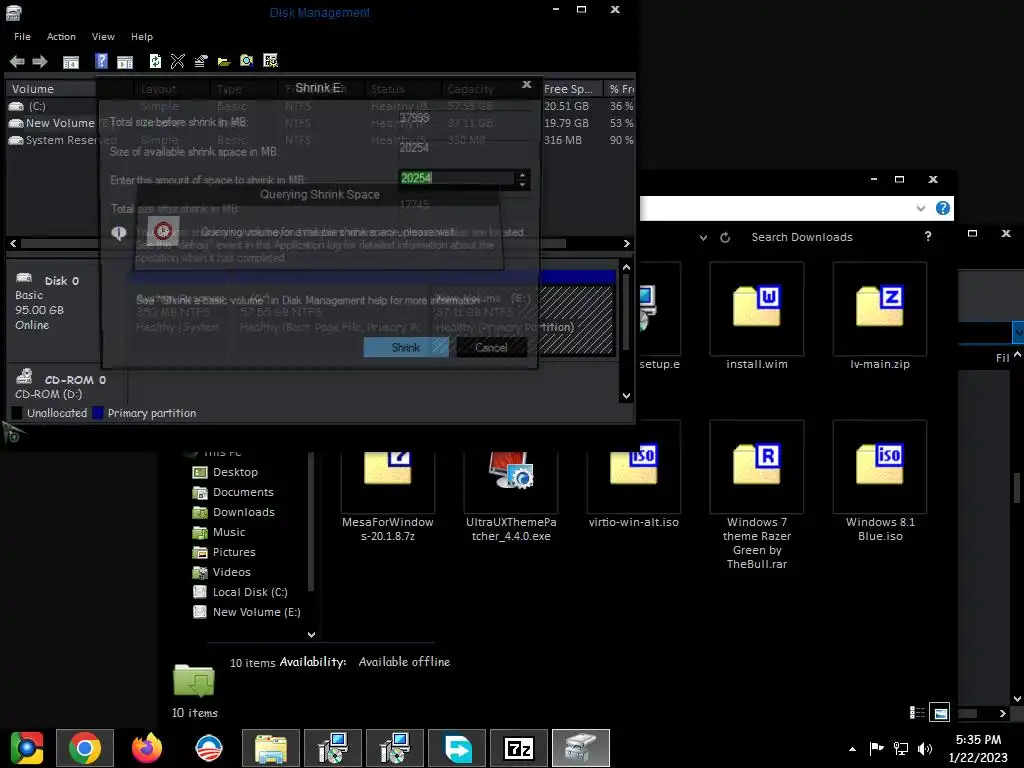Viewport: 1024px width, 768px height.
Task: Click the Free Sp... column header
Action: point(572,89)
